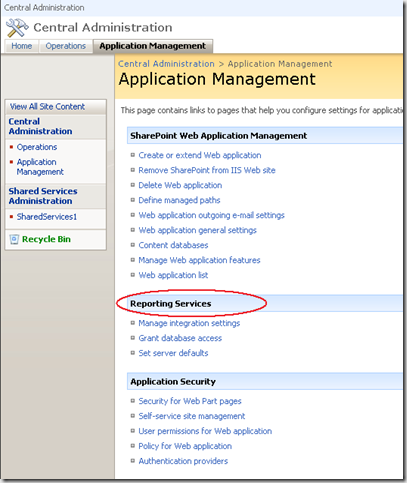Open Web application outgoing e-mail settings

click(212, 215)
